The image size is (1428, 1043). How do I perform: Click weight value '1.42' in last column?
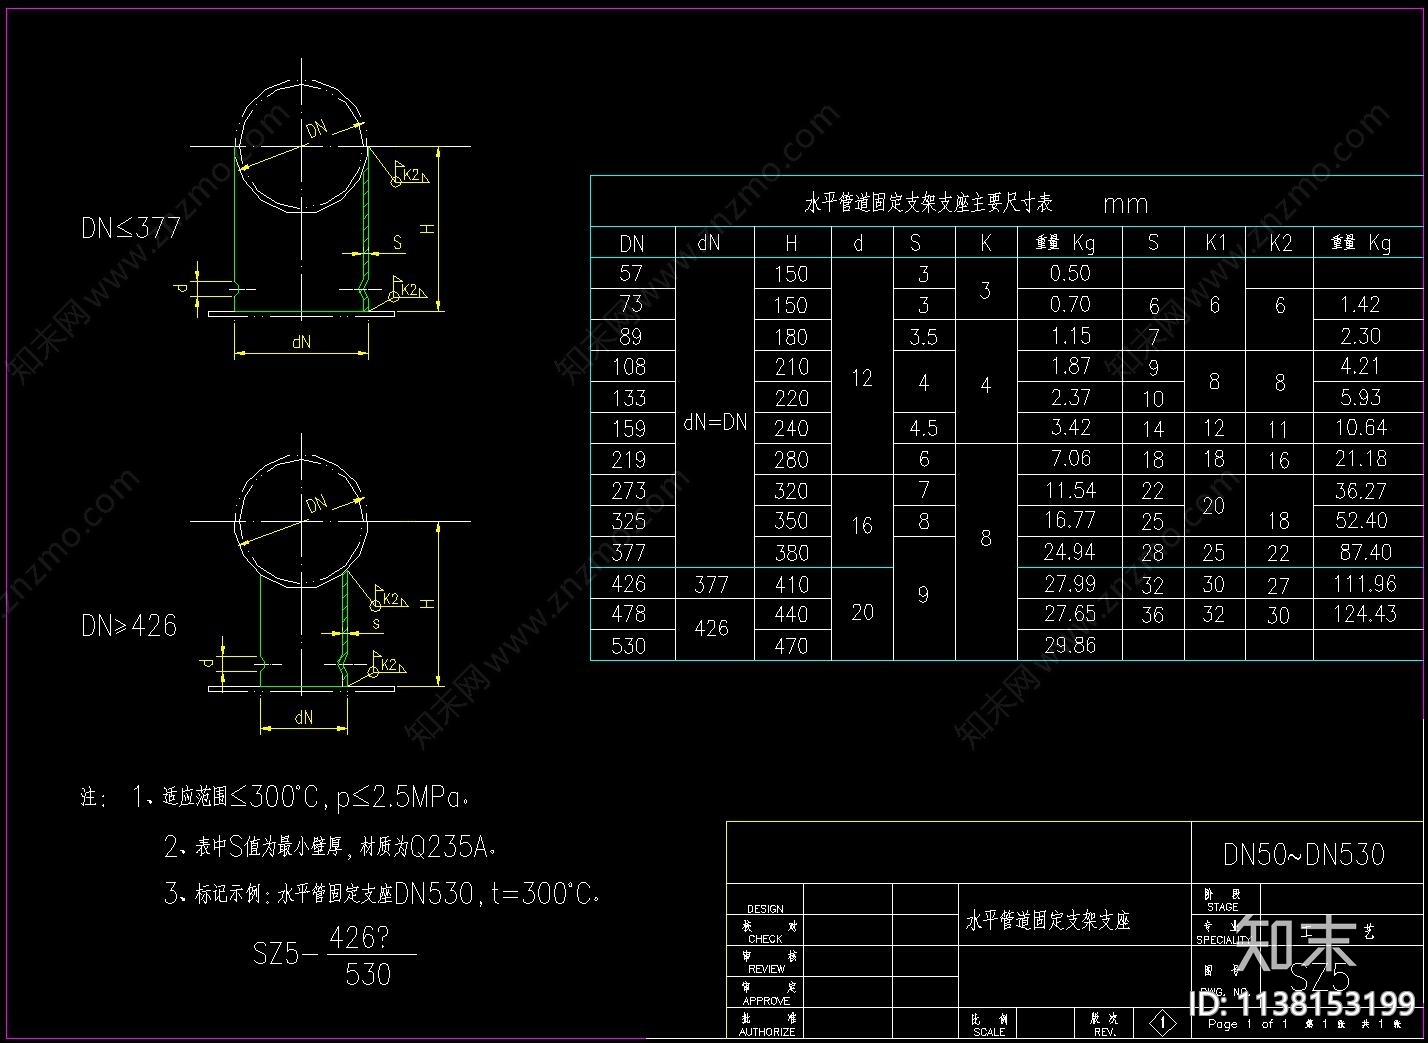(x=1360, y=305)
